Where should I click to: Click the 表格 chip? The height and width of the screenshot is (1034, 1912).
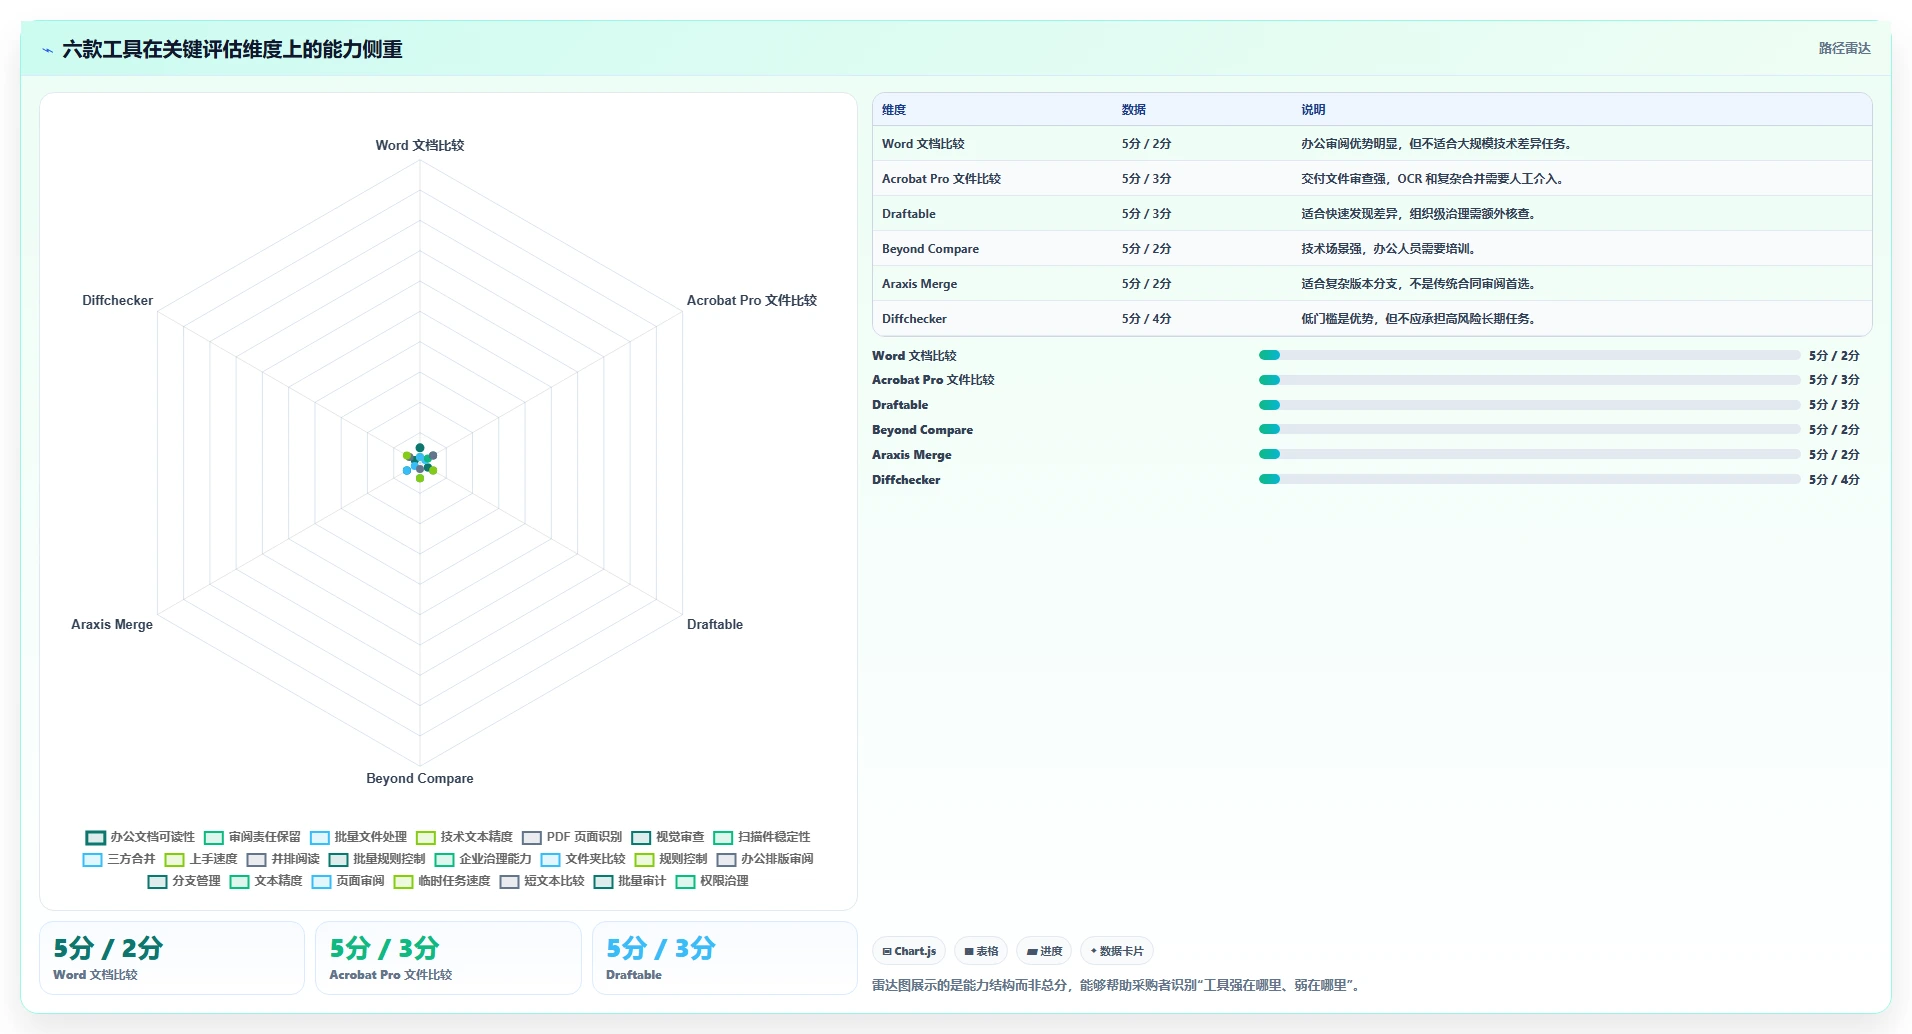pyautogui.click(x=981, y=951)
